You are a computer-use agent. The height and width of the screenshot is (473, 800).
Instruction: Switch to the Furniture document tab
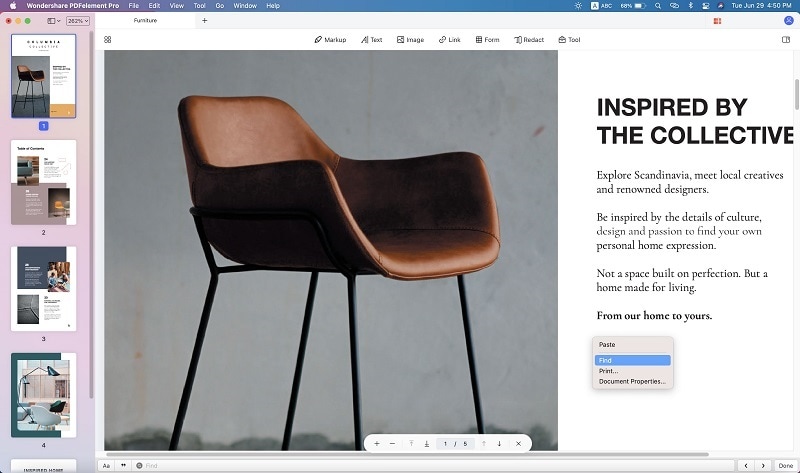145,20
